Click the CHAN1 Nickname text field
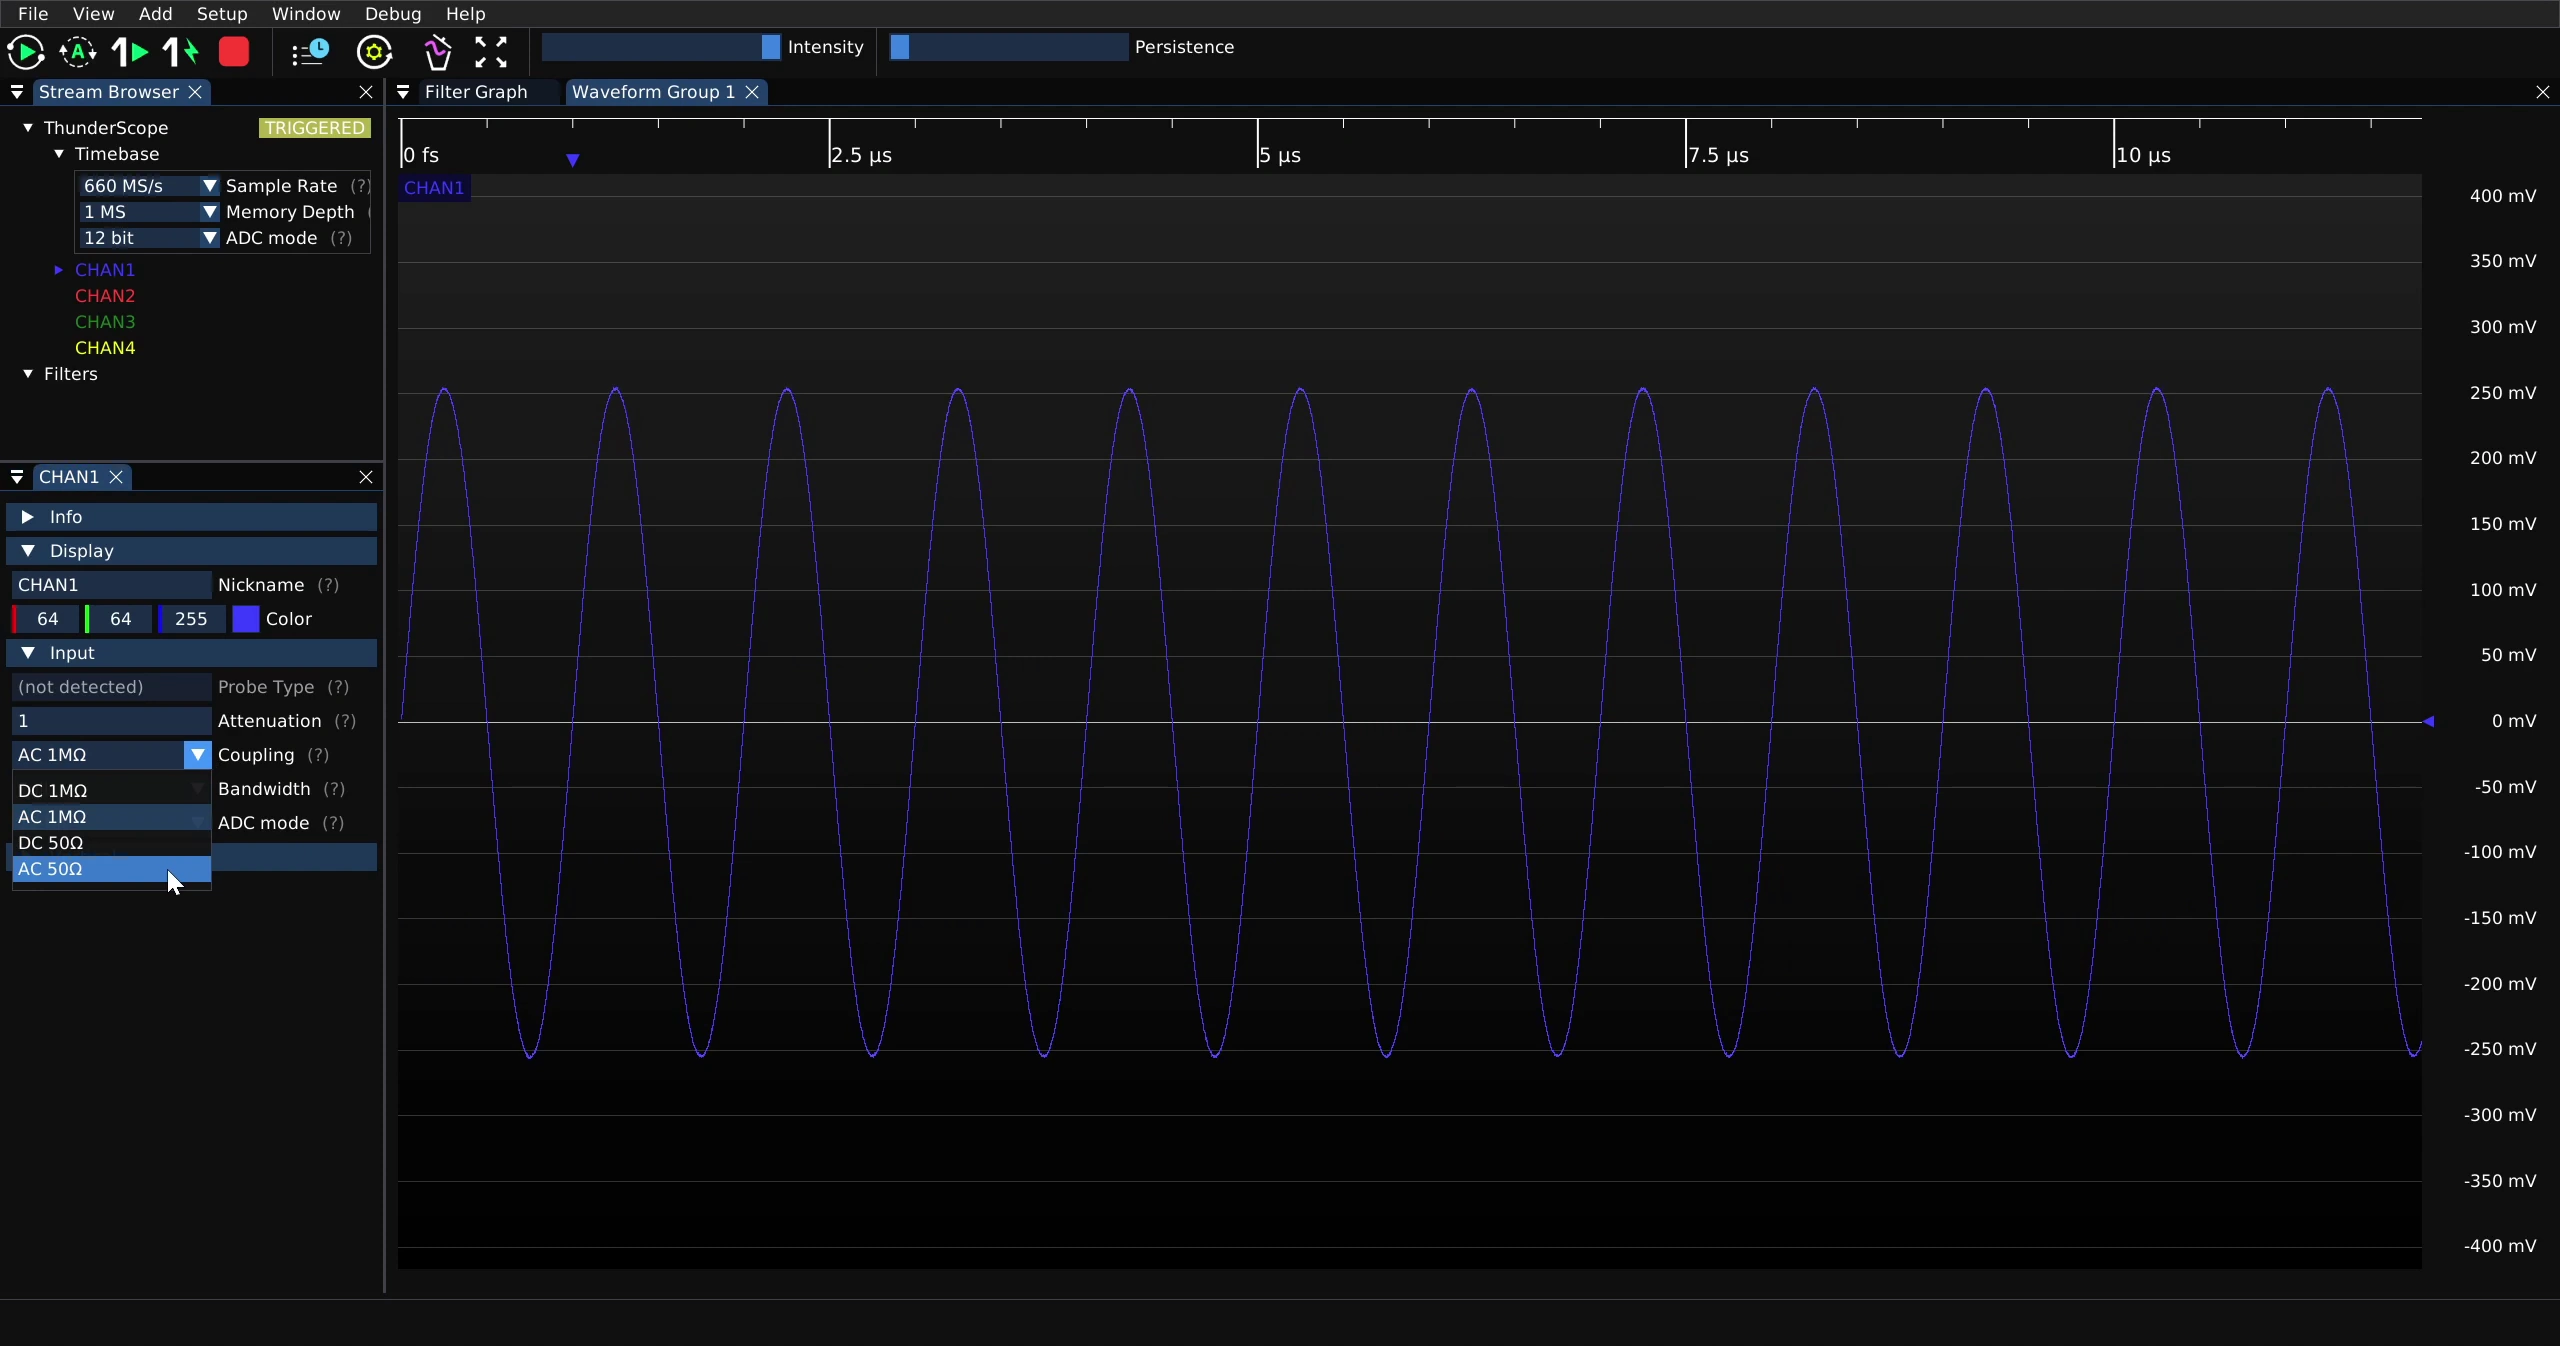This screenshot has width=2560, height=1346. click(111, 585)
